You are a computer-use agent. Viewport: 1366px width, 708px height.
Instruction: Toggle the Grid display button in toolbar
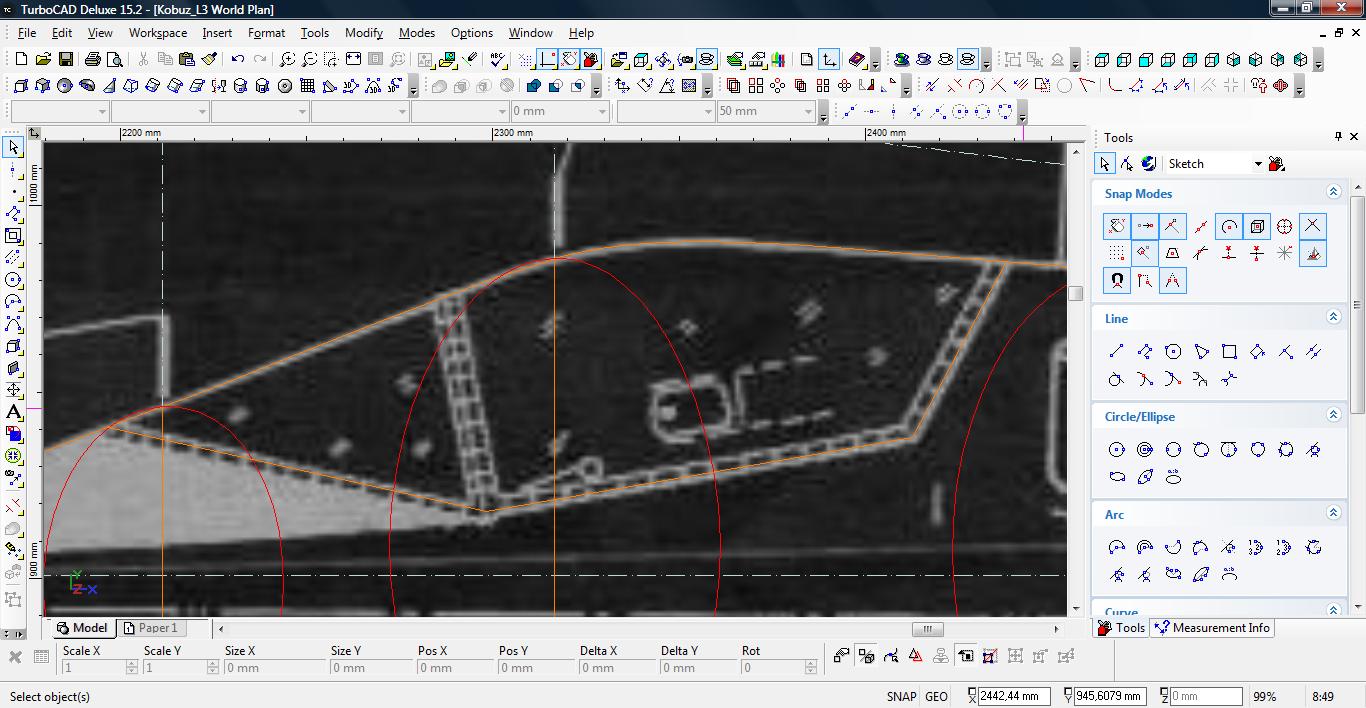526,60
